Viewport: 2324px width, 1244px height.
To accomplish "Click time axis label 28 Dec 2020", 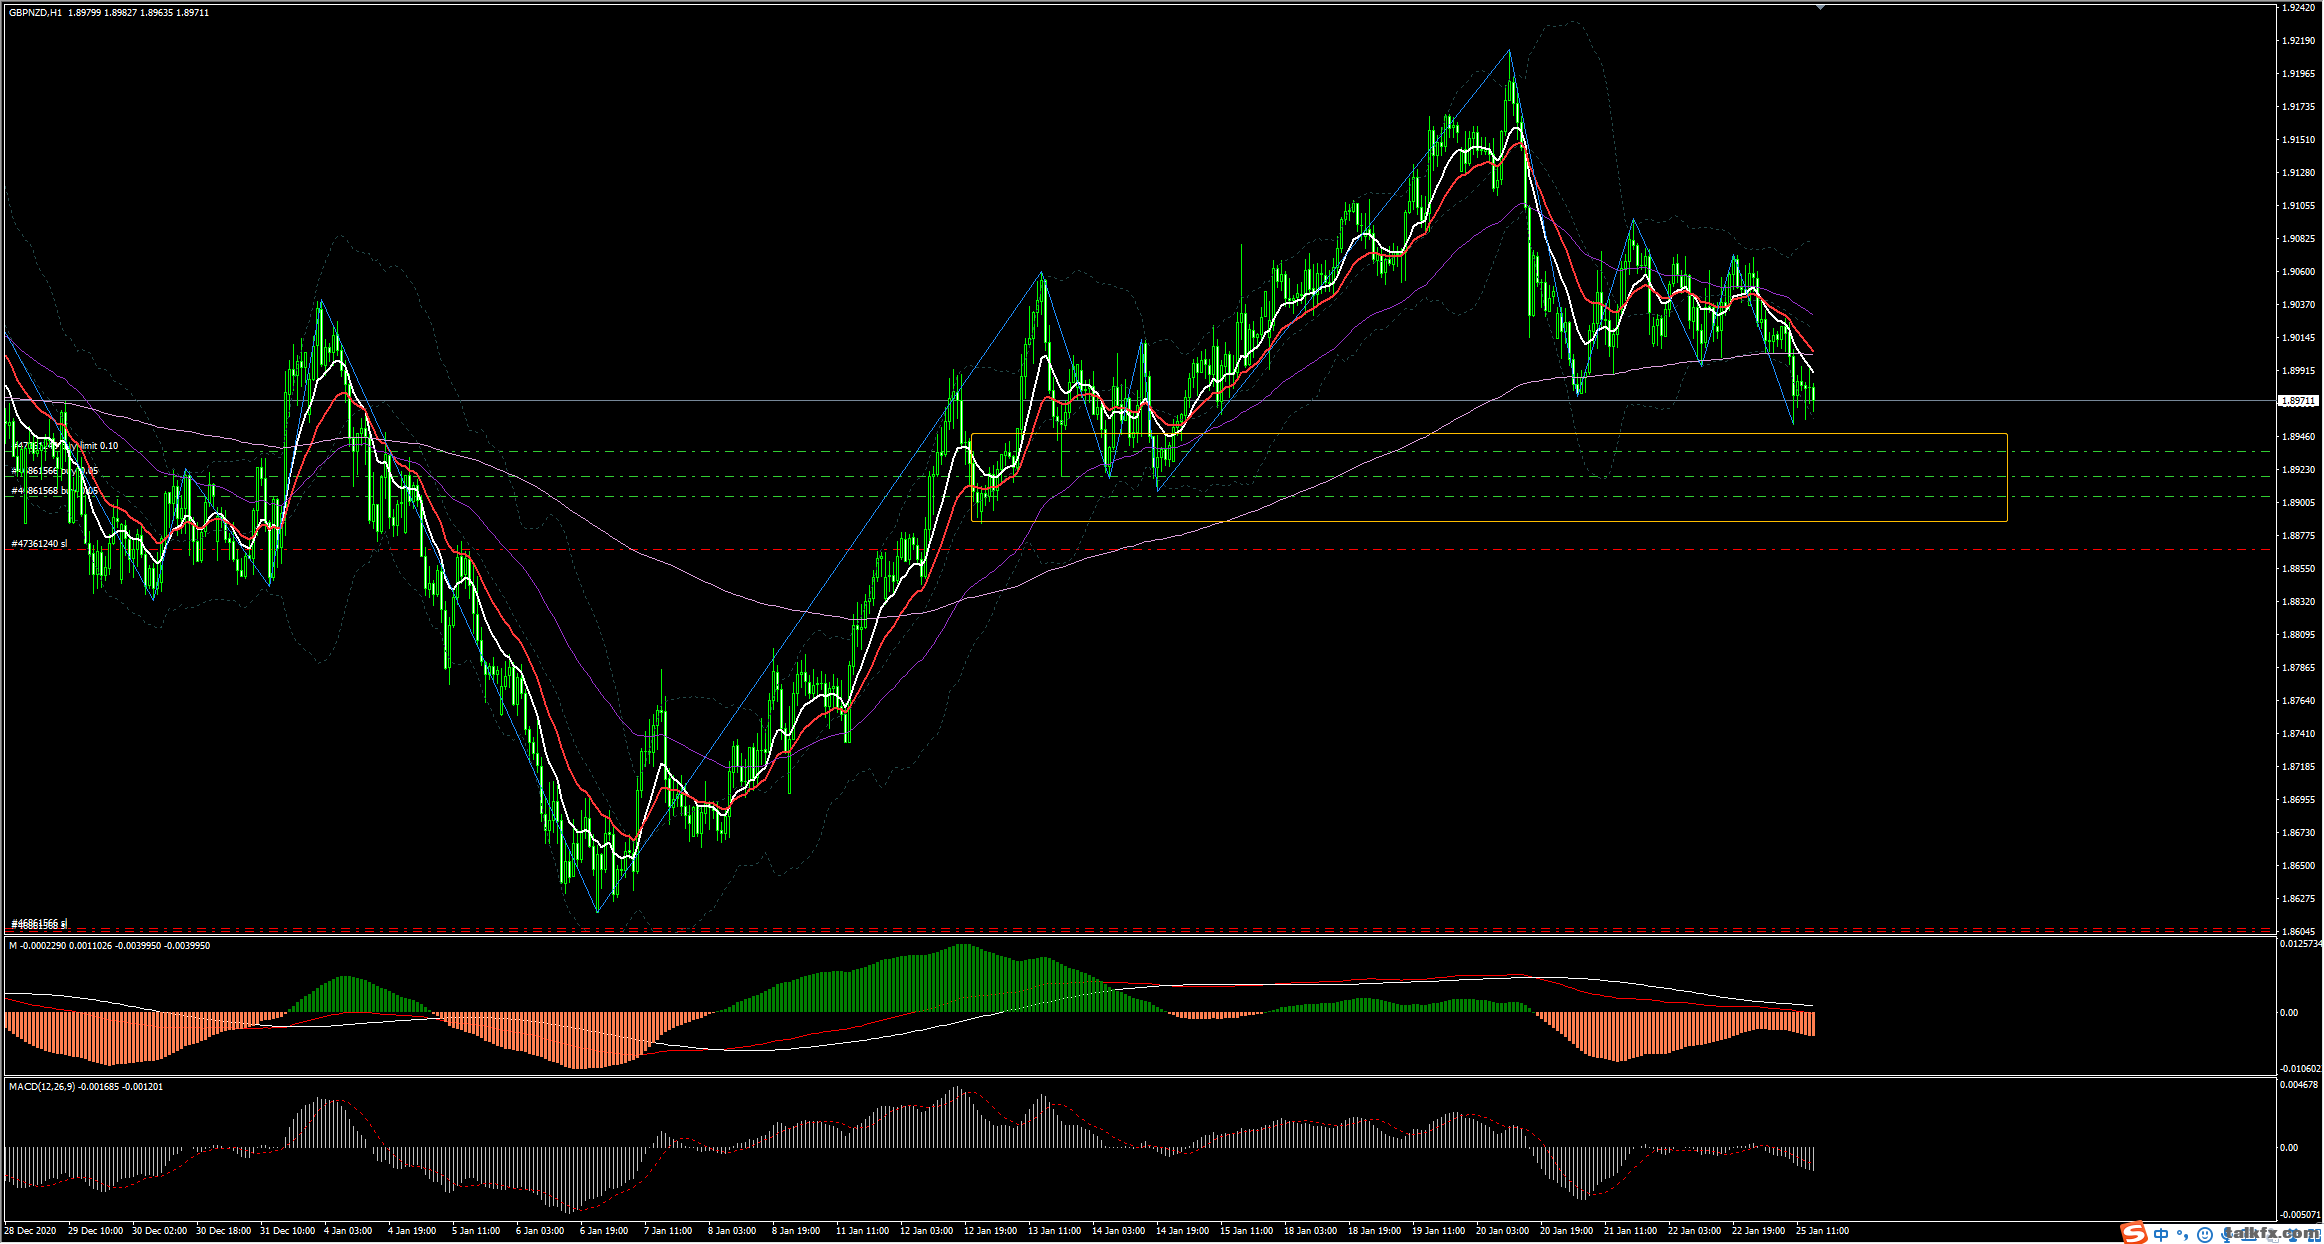I will (29, 1231).
